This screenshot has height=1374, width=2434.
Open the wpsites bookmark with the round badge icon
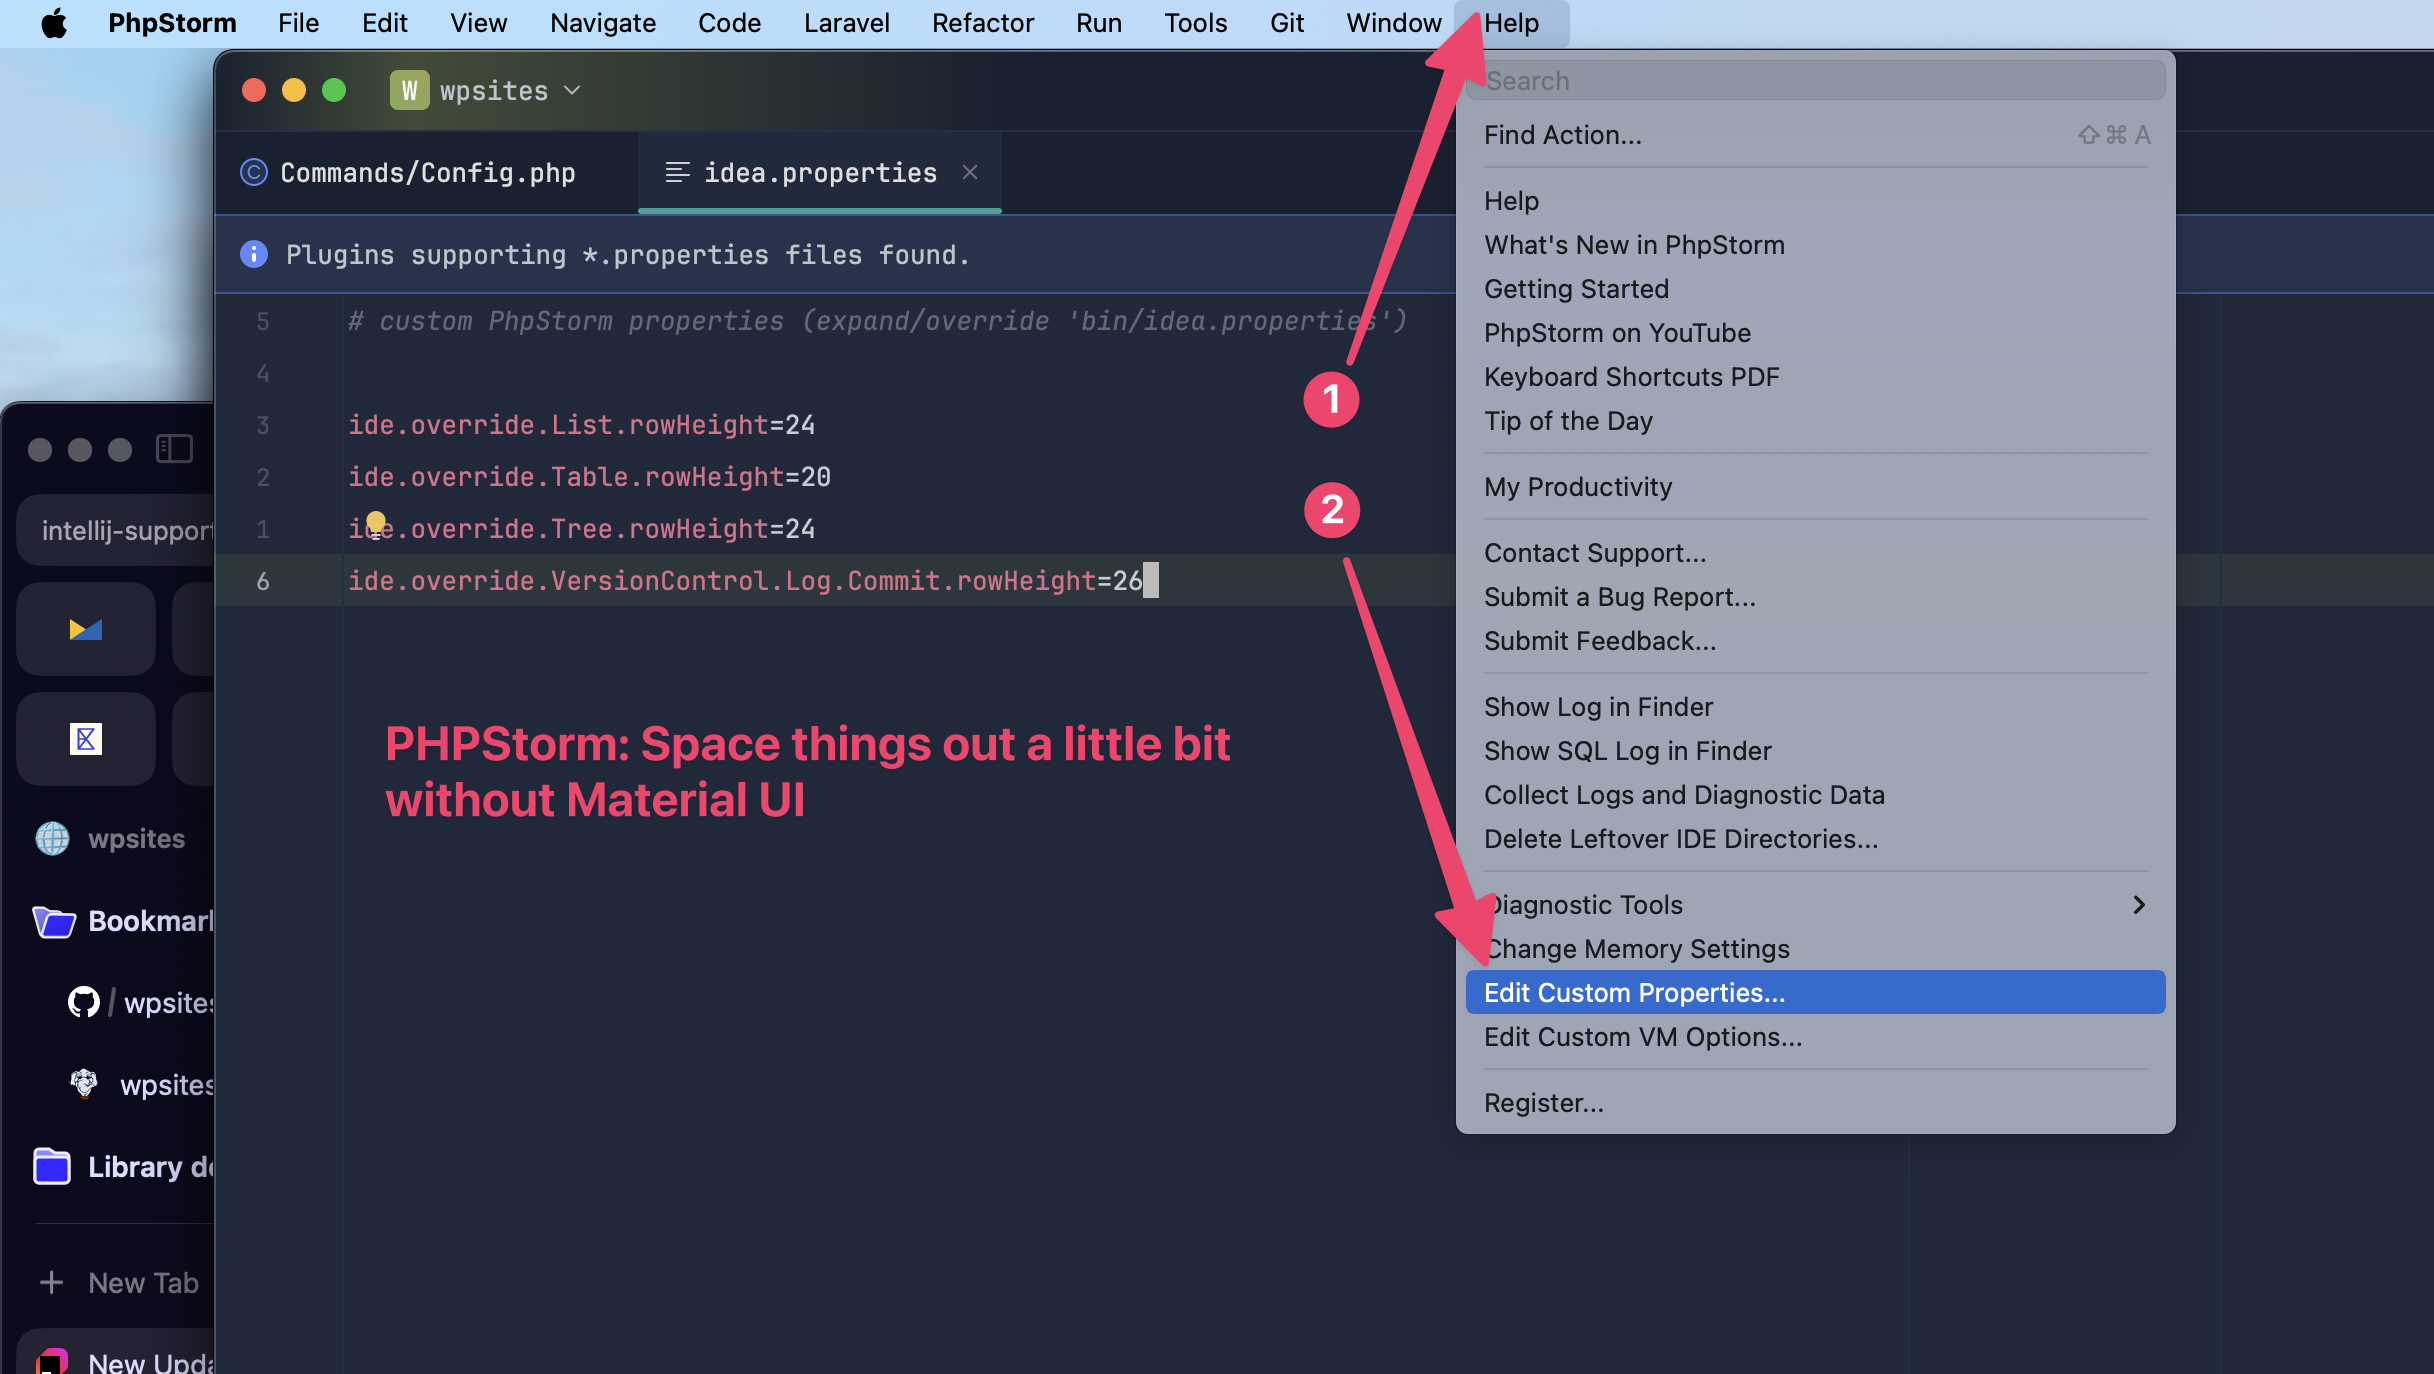[140, 1084]
